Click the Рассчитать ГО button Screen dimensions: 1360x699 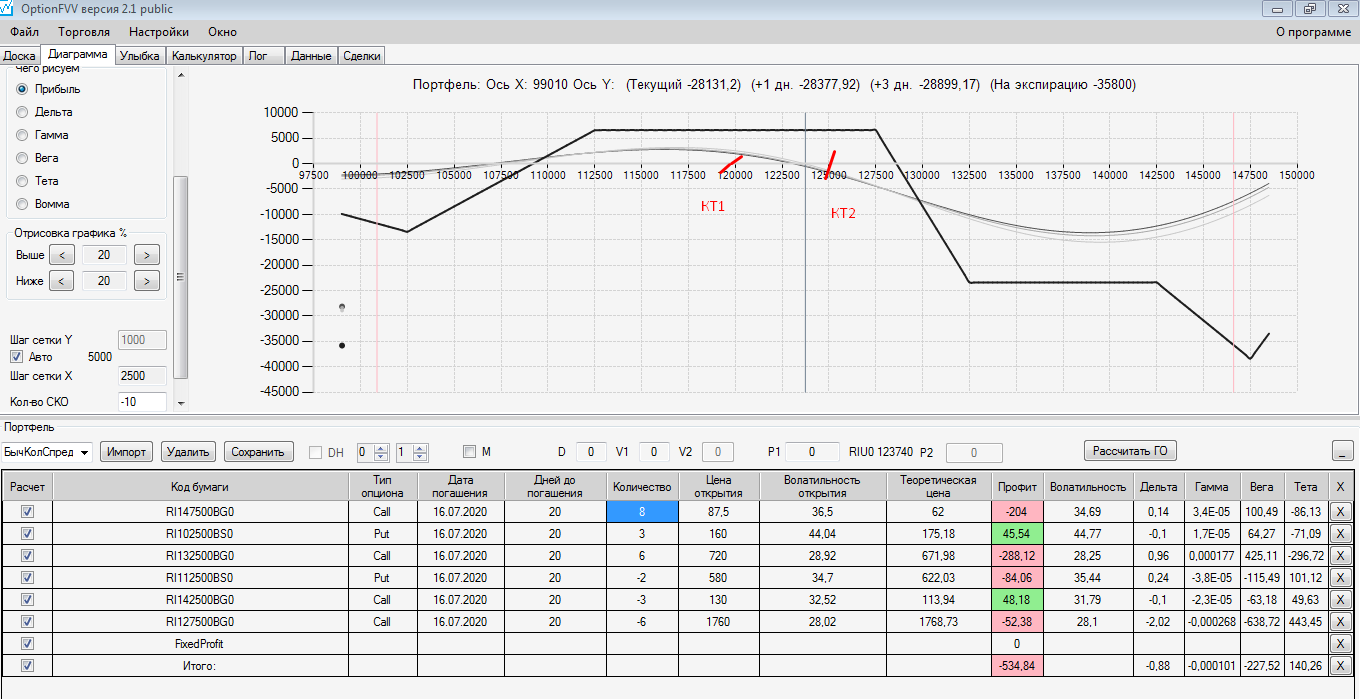(1131, 451)
